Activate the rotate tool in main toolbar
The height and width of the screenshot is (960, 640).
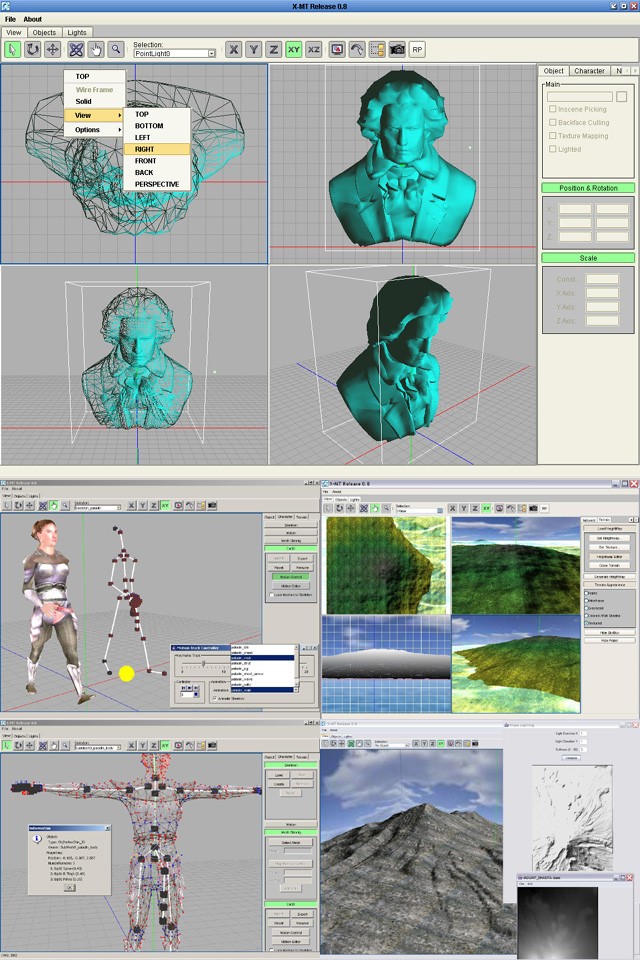click(32, 50)
